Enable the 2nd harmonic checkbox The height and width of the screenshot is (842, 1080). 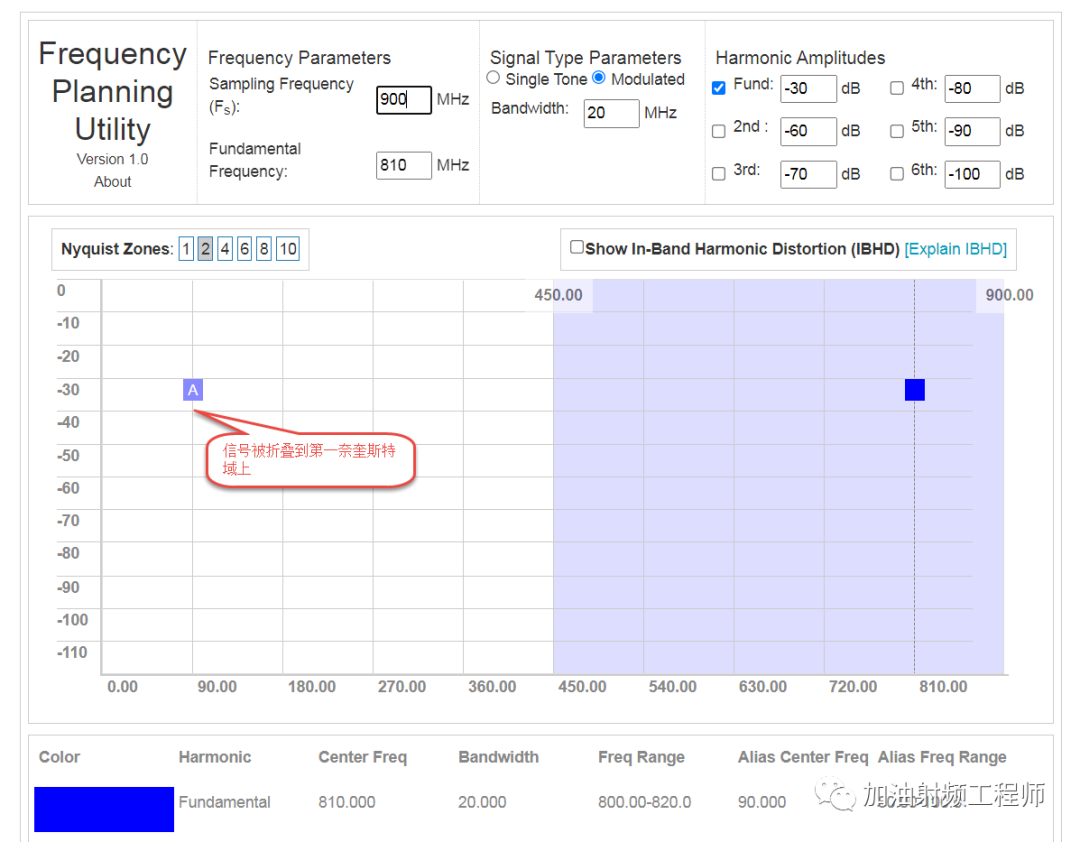718,131
